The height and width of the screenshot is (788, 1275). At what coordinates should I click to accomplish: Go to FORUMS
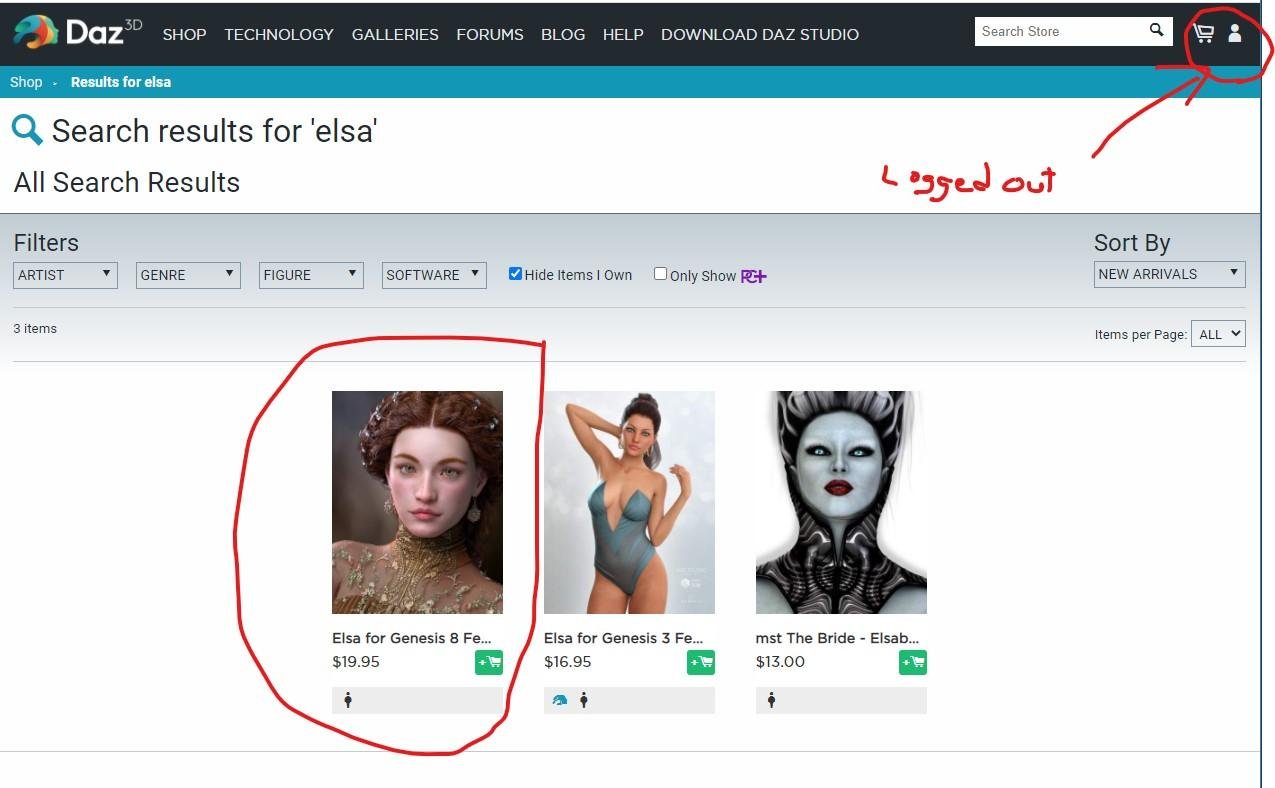(x=490, y=34)
